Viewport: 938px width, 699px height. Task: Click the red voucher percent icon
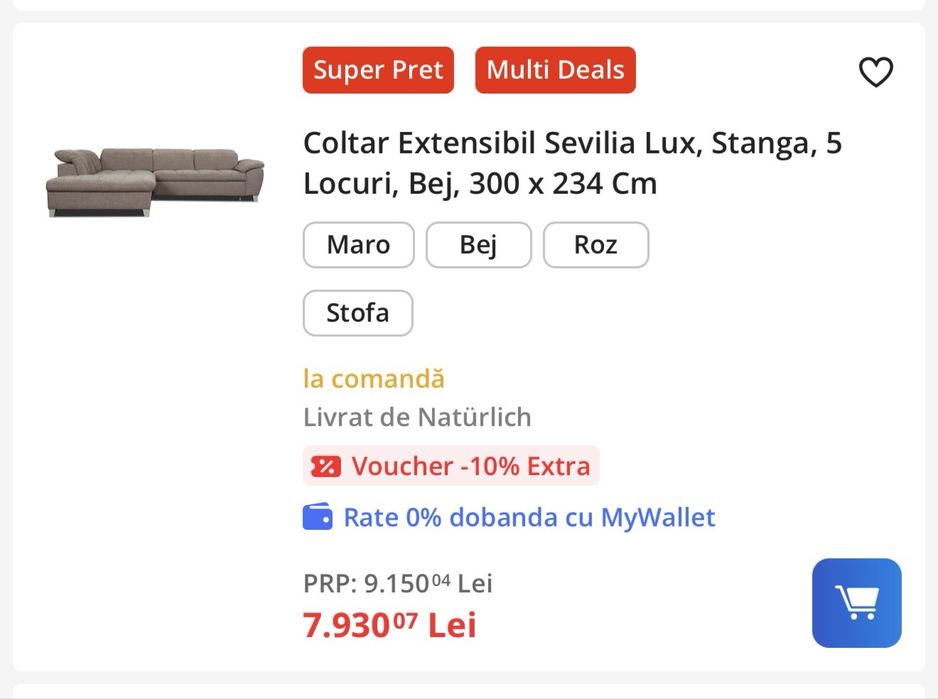(x=325, y=466)
